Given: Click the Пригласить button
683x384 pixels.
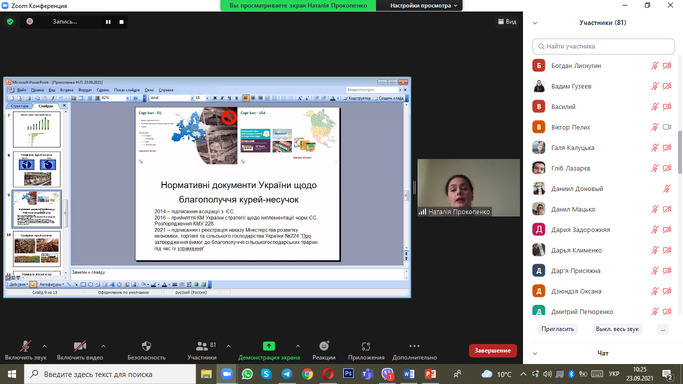Looking at the screenshot, I should tap(558, 329).
